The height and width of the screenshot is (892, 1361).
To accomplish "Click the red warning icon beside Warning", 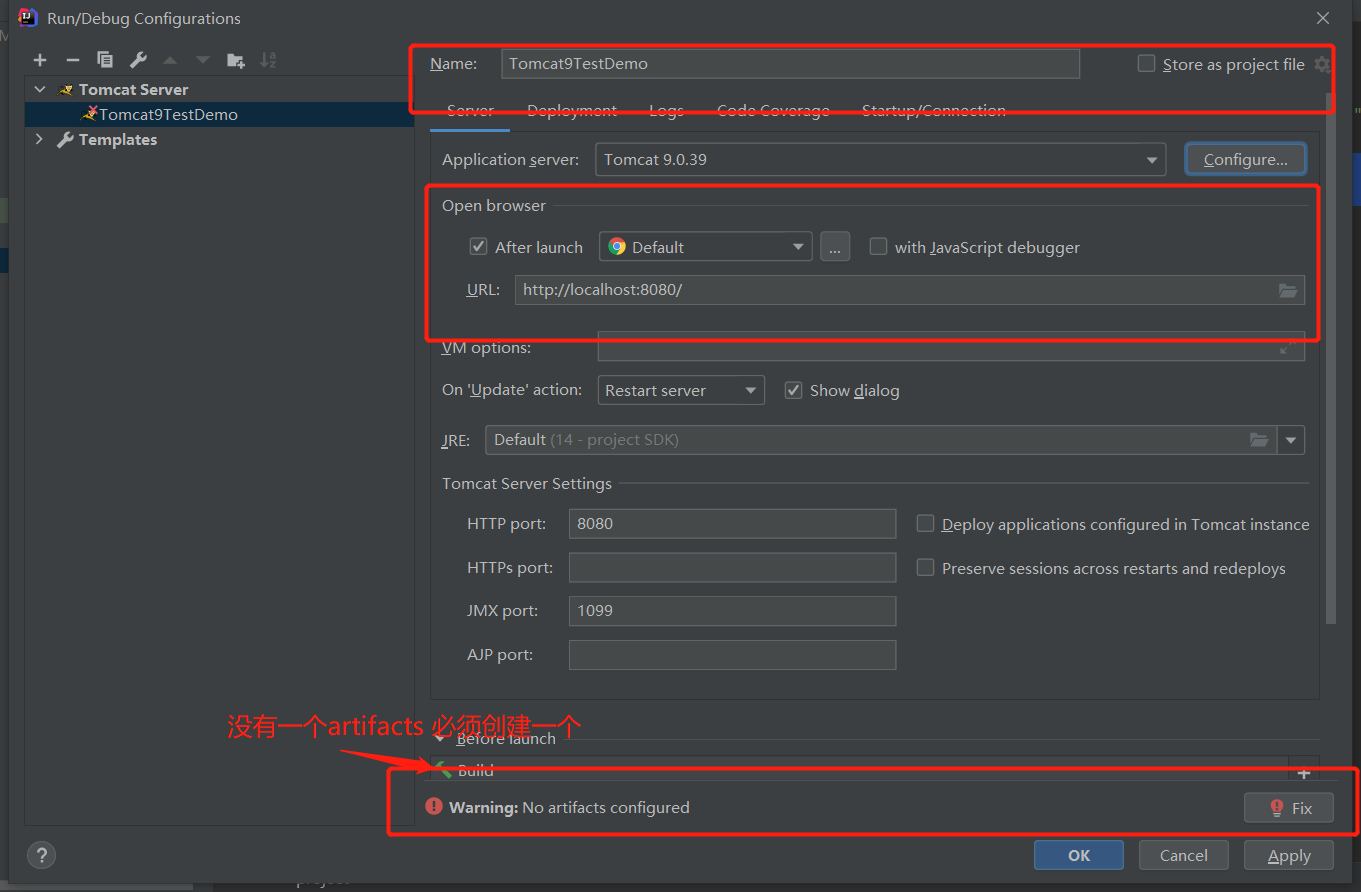I will [x=434, y=806].
